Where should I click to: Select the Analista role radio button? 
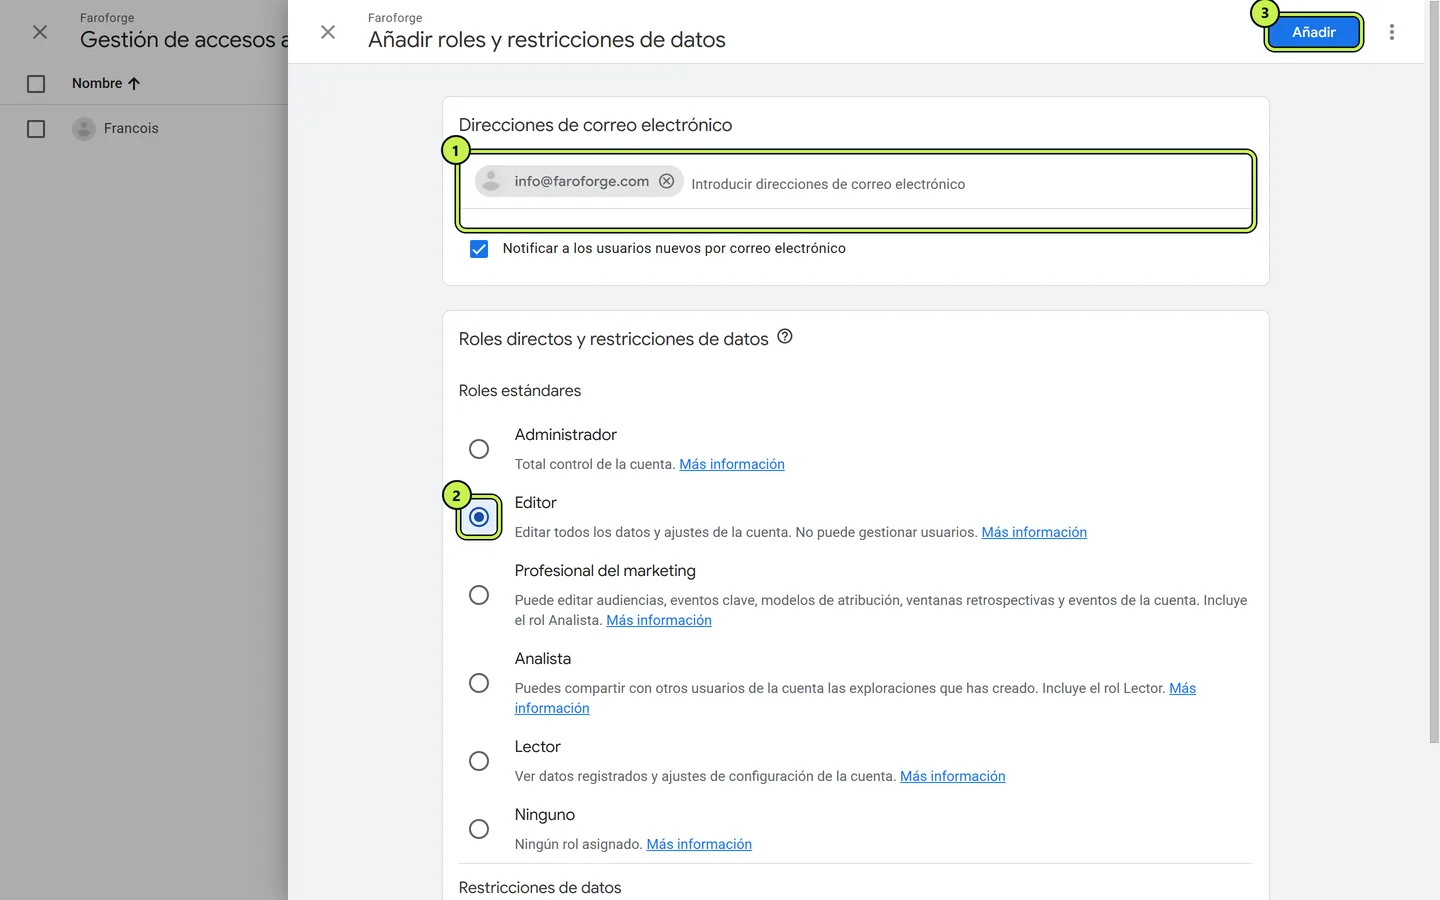[x=479, y=683]
